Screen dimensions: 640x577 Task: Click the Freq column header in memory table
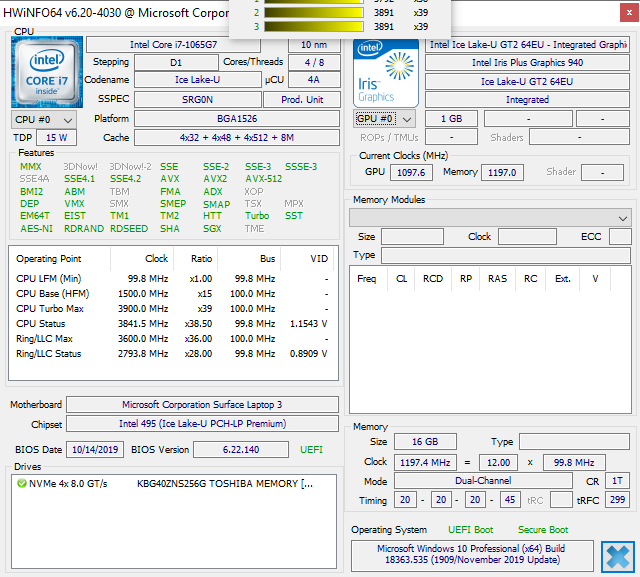367,279
